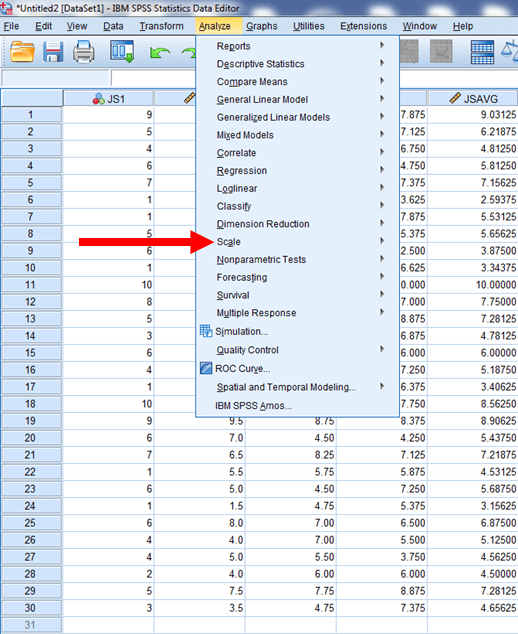Save the dataset with the floppy disk icon
The image size is (518, 634).
tap(53, 52)
